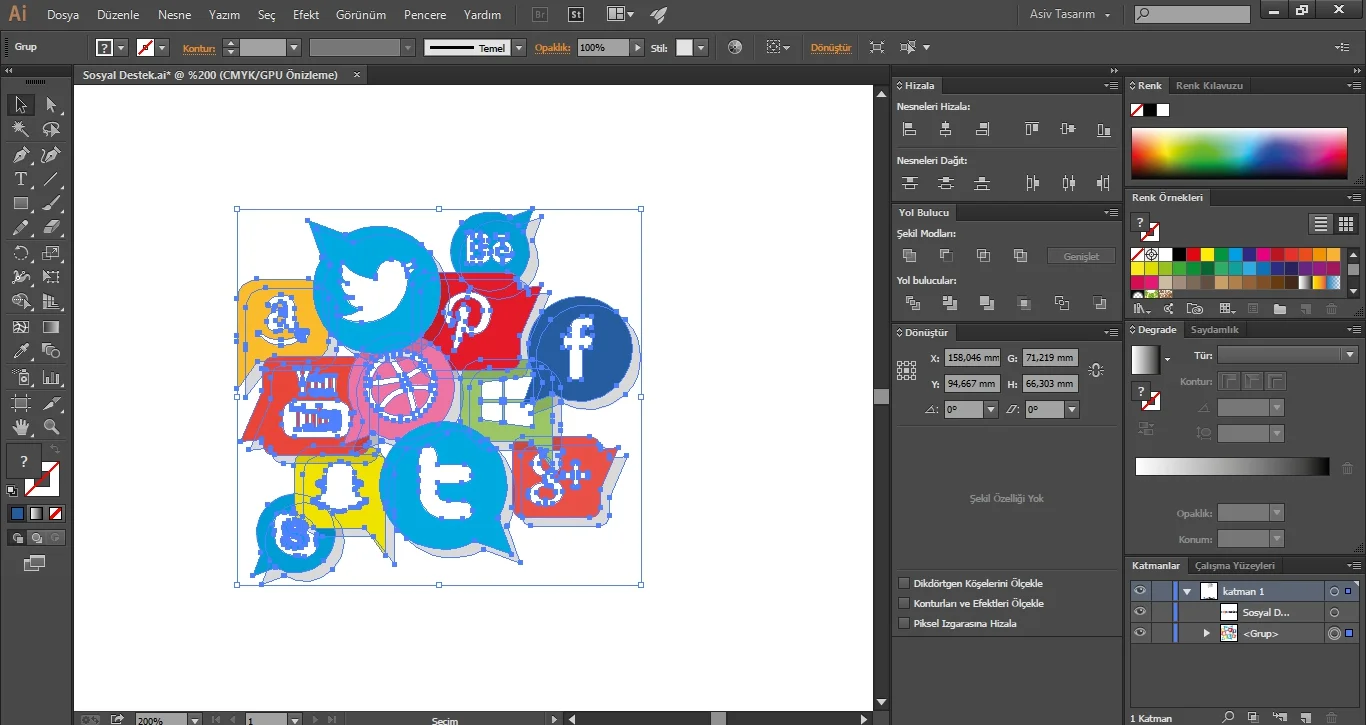The height and width of the screenshot is (725, 1366).
Task: Select the Selection (black arrow) tool
Action: pyautogui.click(x=20, y=105)
